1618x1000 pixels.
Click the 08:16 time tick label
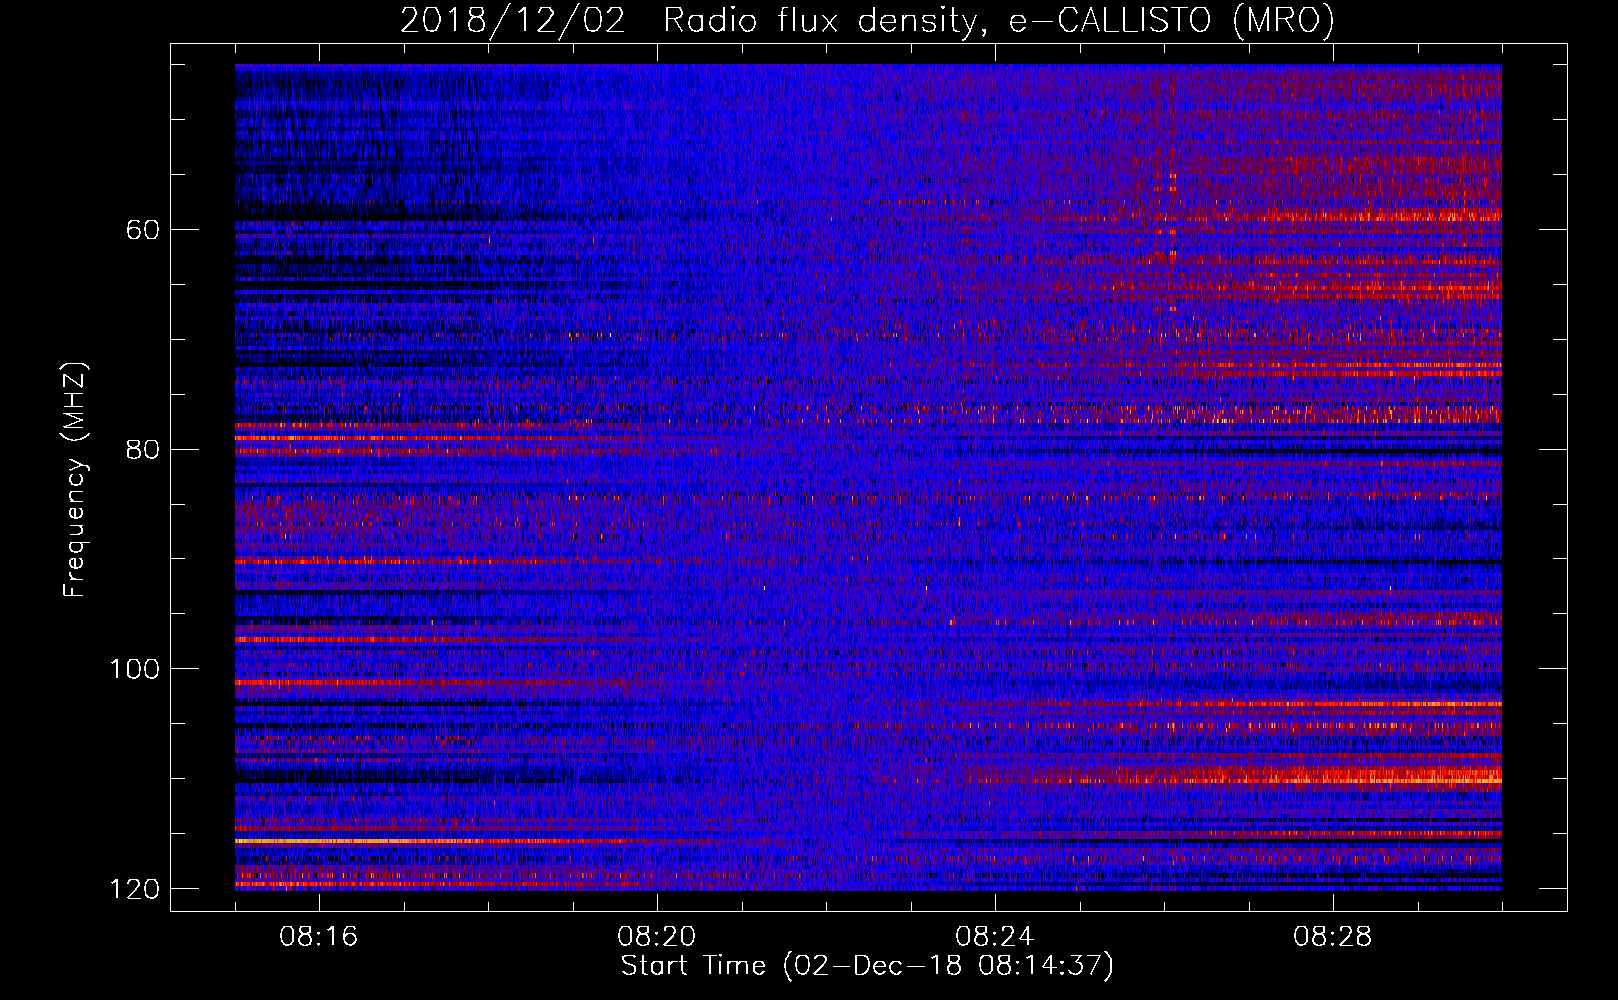click(319, 937)
